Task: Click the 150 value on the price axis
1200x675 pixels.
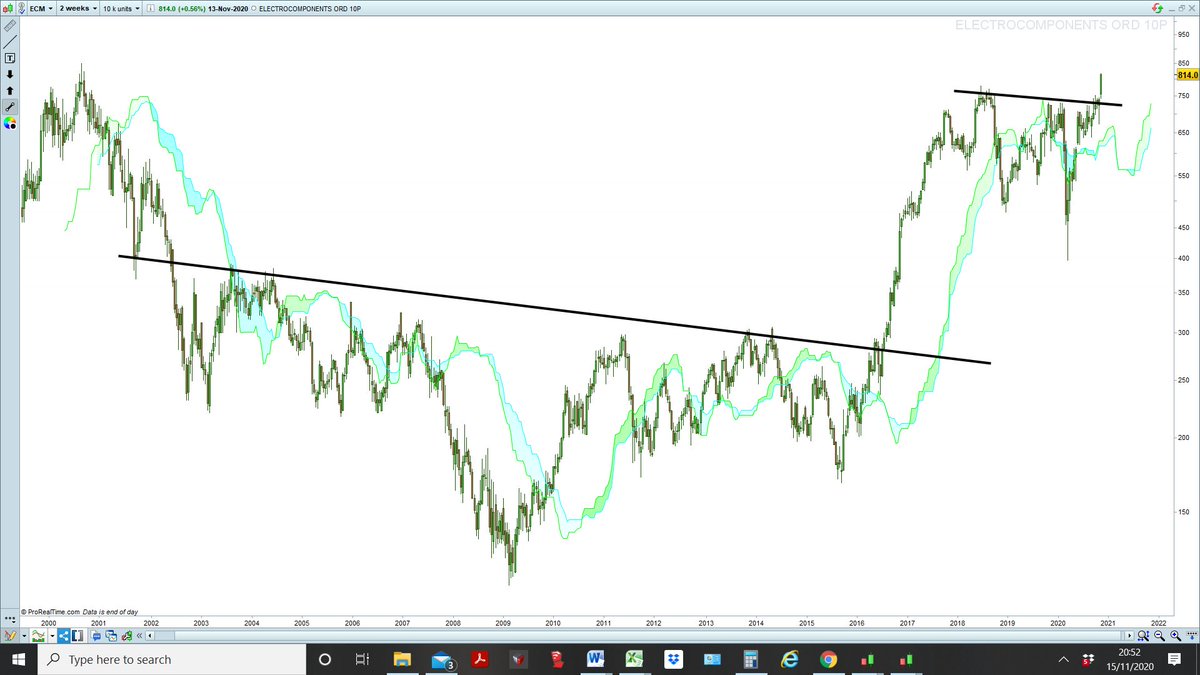Action: [1184, 512]
